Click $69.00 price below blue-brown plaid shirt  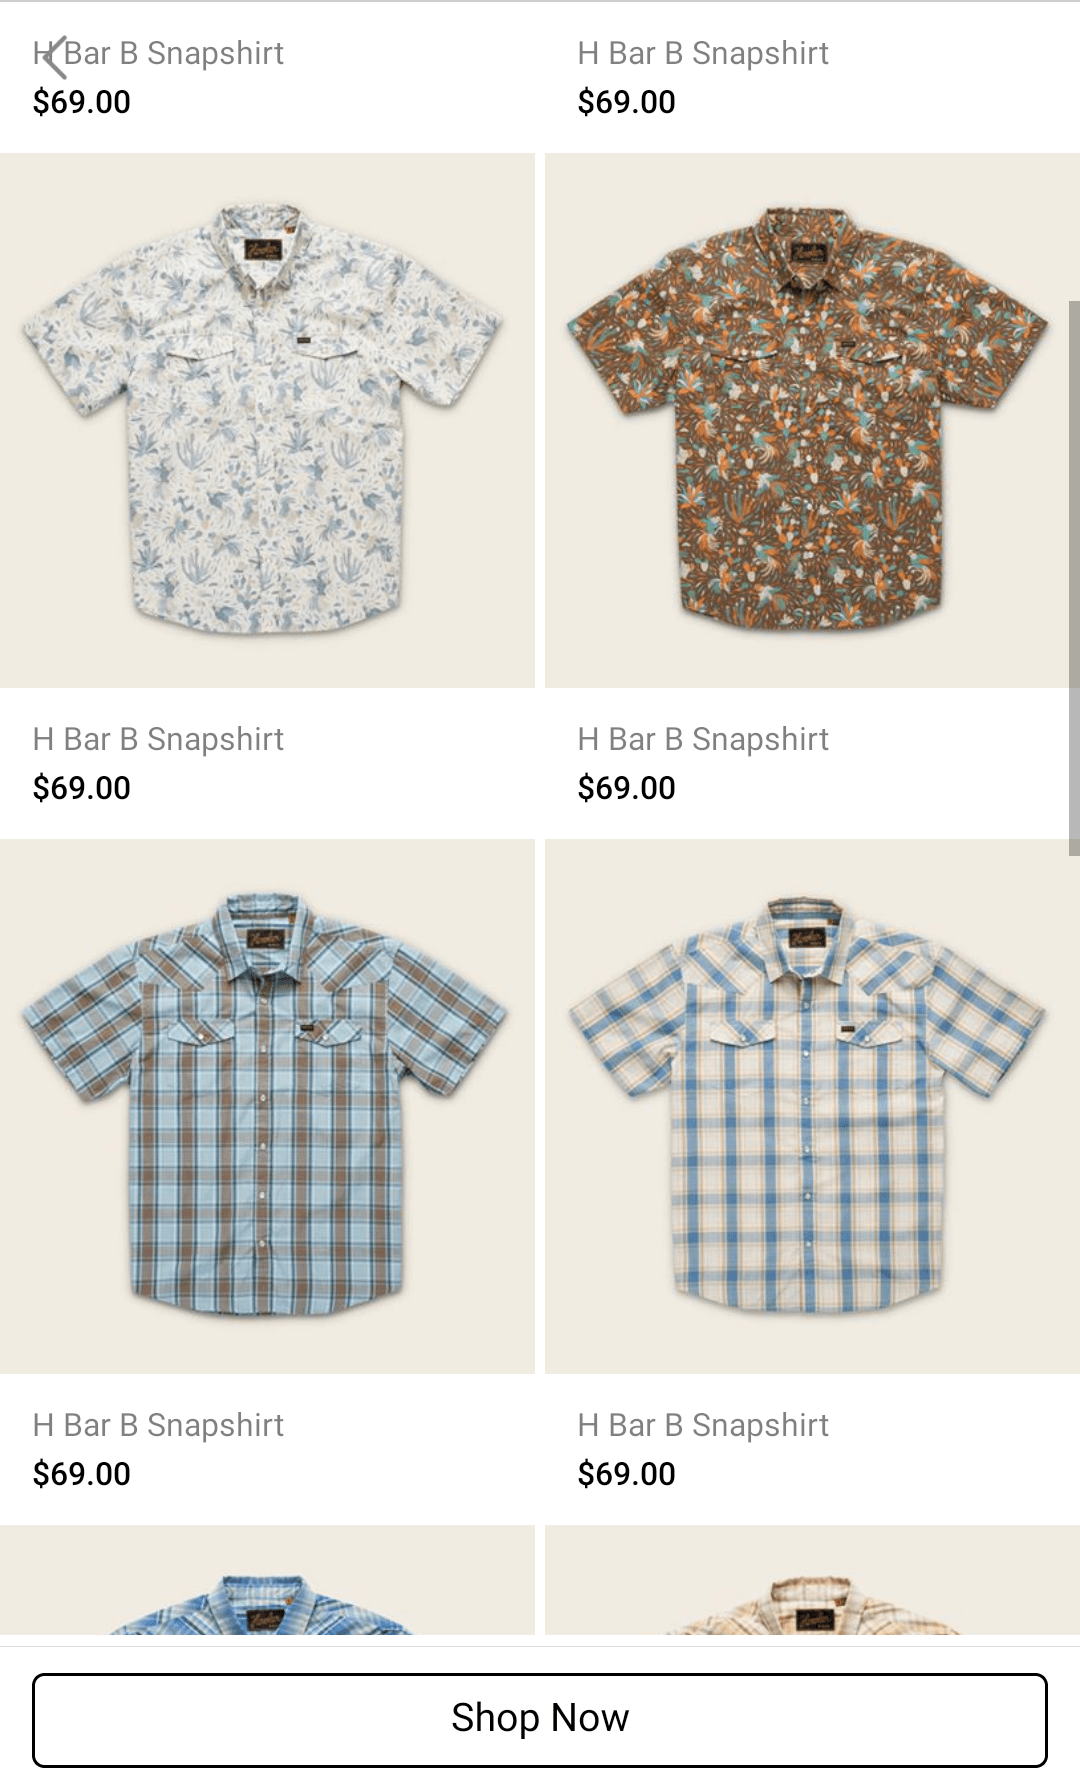point(82,1474)
